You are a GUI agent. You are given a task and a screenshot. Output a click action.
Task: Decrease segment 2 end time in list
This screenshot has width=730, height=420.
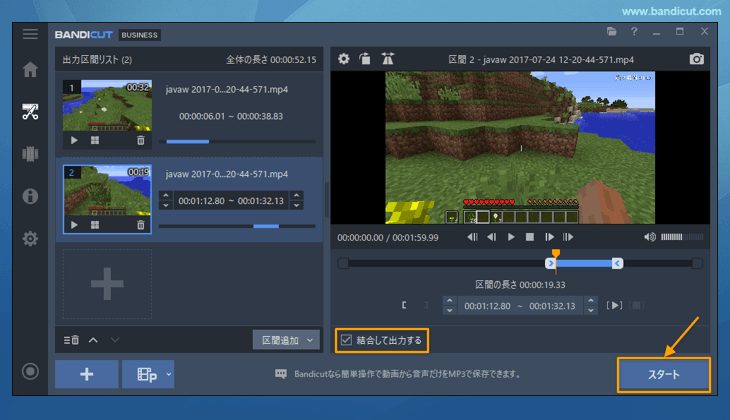(297, 205)
